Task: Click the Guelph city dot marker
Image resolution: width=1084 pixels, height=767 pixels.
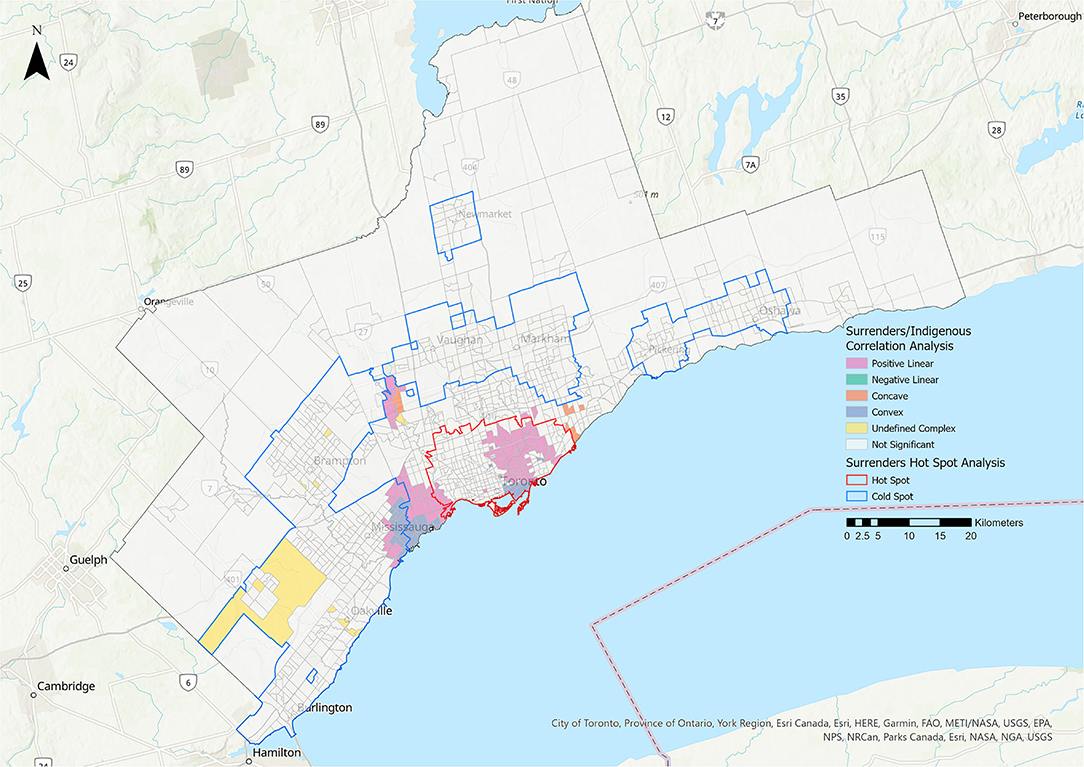Action: [66, 569]
